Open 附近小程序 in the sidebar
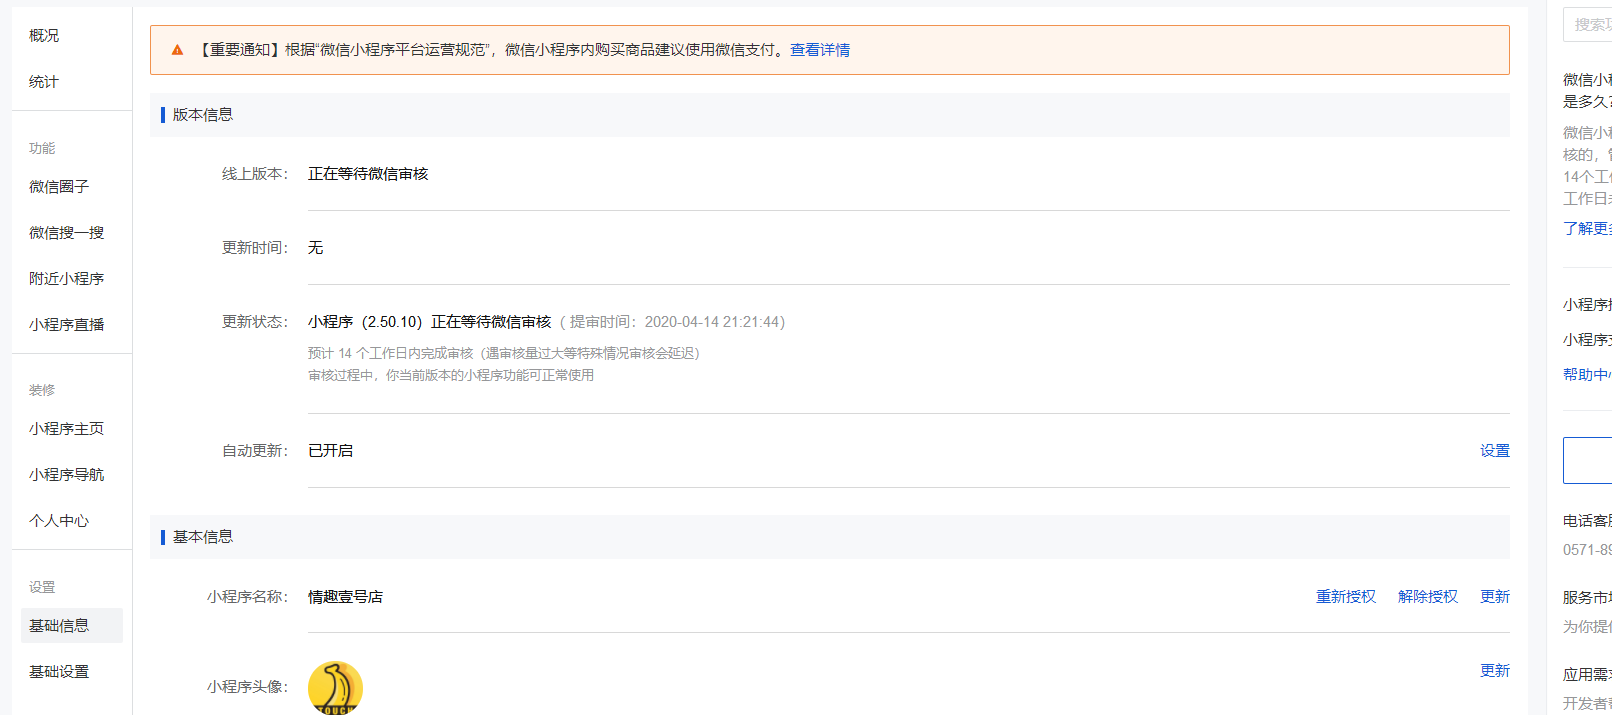The width and height of the screenshot is (1612, 715). pyautogui.click(x=66, y=279)
